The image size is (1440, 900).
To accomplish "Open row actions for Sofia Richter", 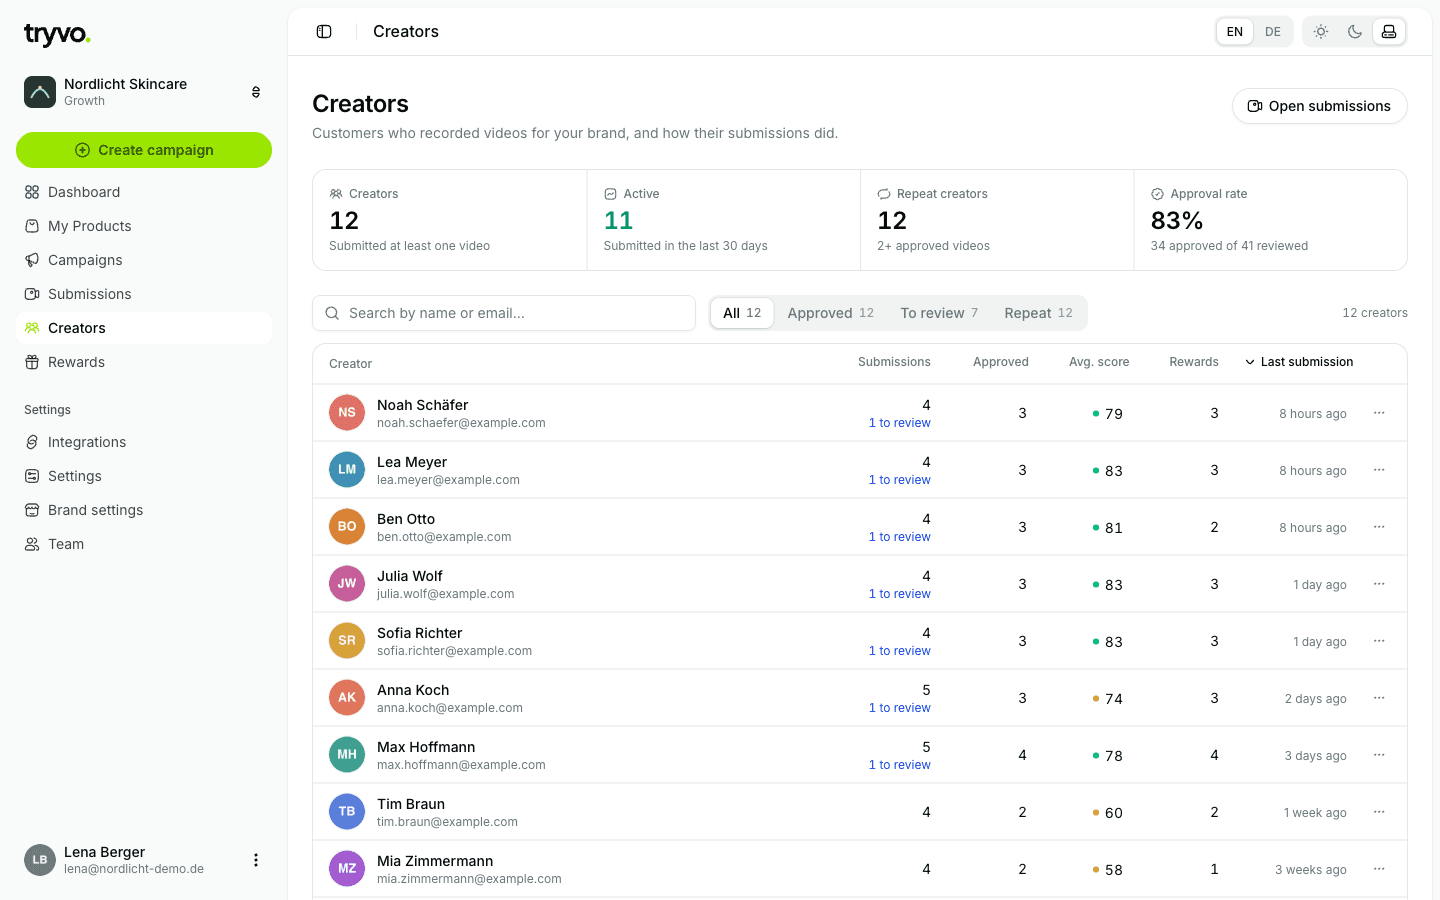I will pyautogui.click(x=1379, y=641).
